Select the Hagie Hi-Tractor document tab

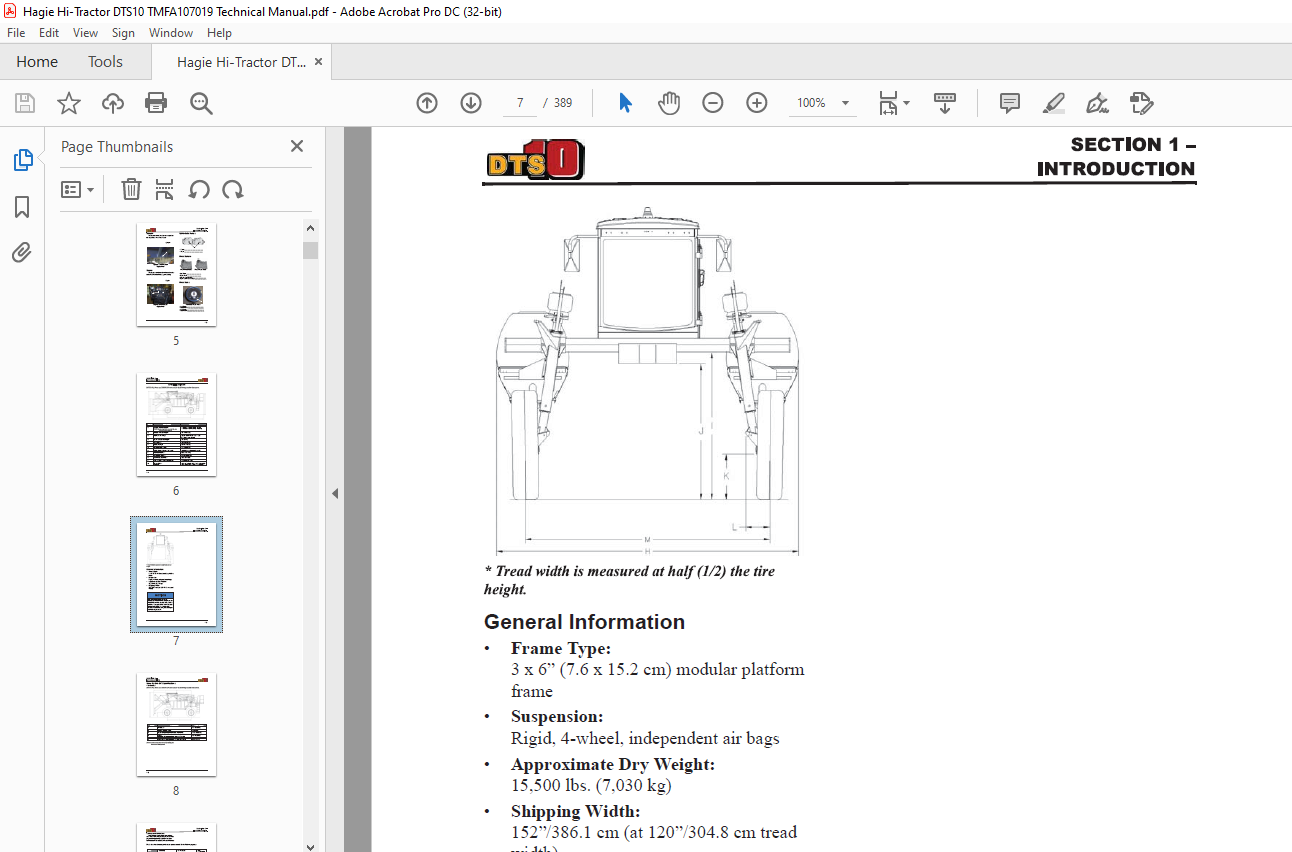click(241, 62)
